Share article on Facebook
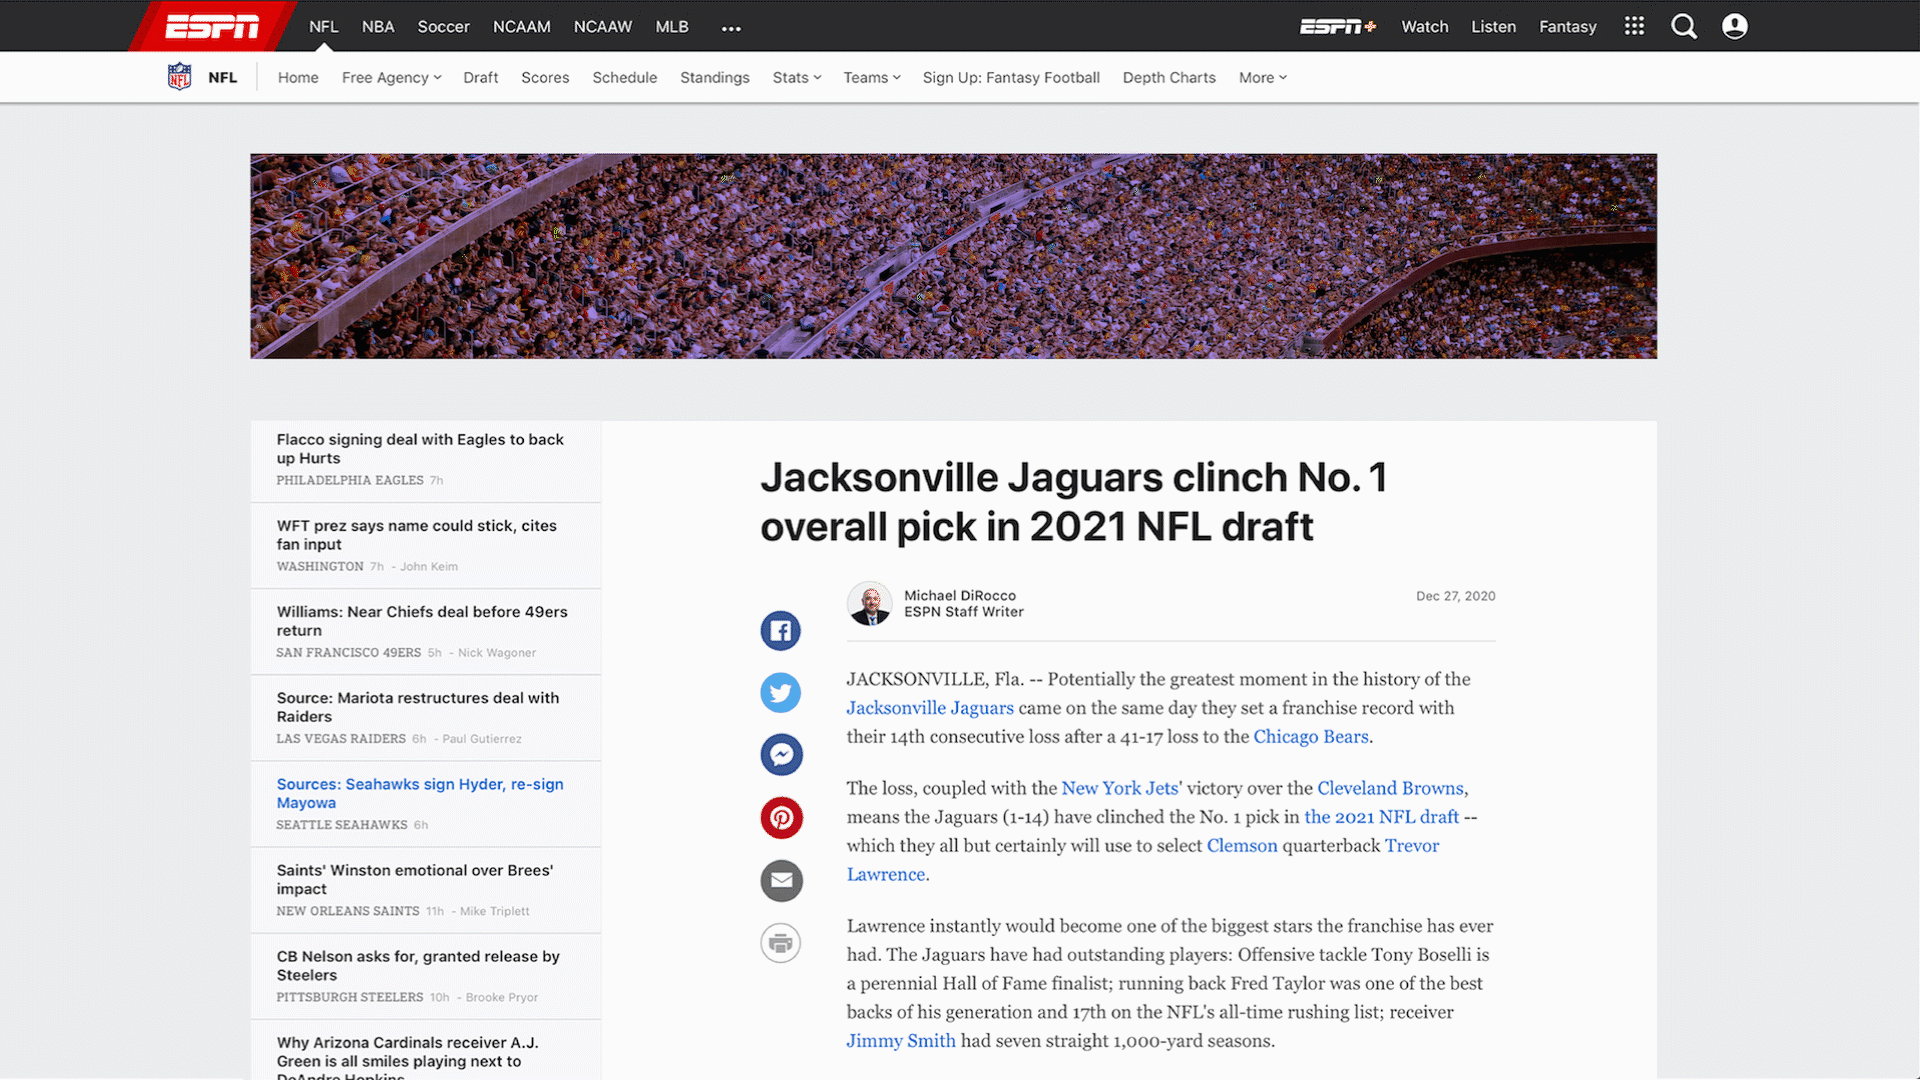 [781, 631]
